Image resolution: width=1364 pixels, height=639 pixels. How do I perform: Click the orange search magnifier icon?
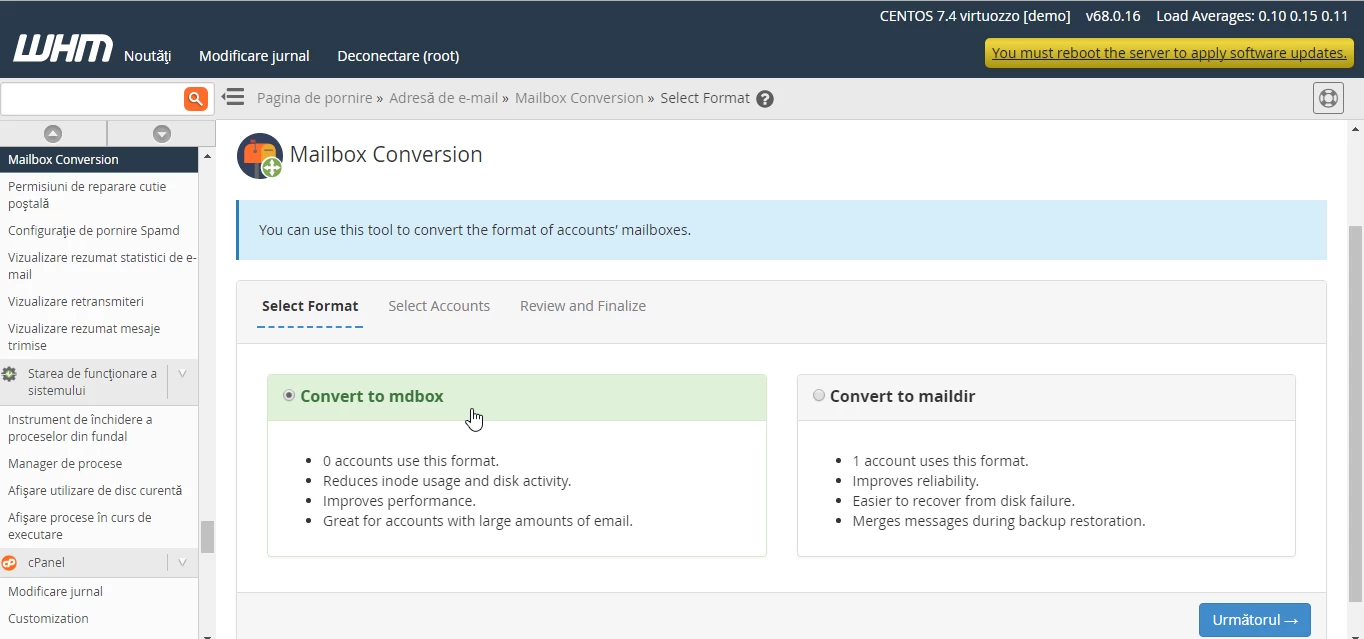coord(195,98)
